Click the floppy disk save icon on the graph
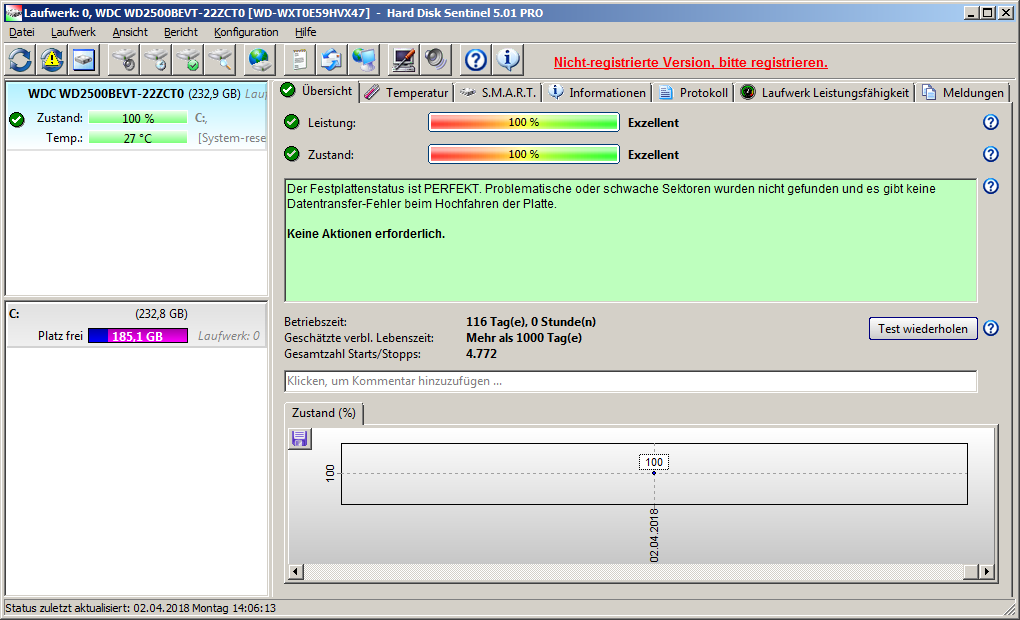1020x620 pixels. point(299,439)
